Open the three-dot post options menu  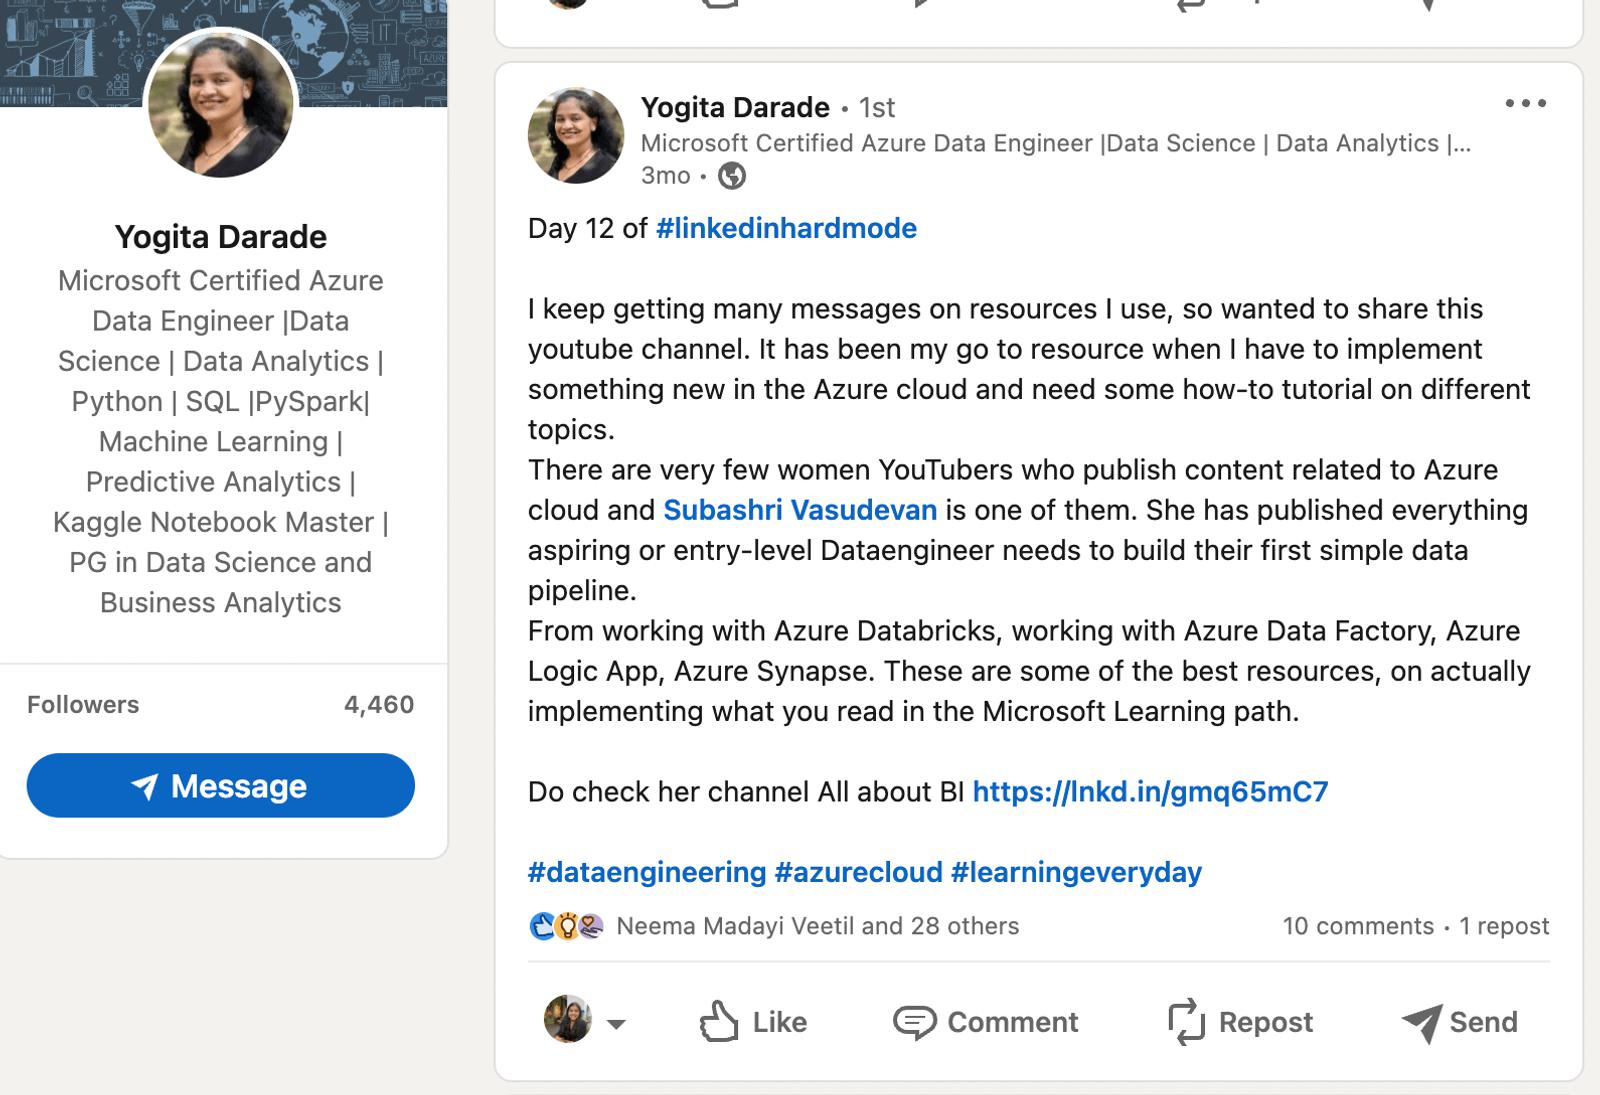point(1526,103)
